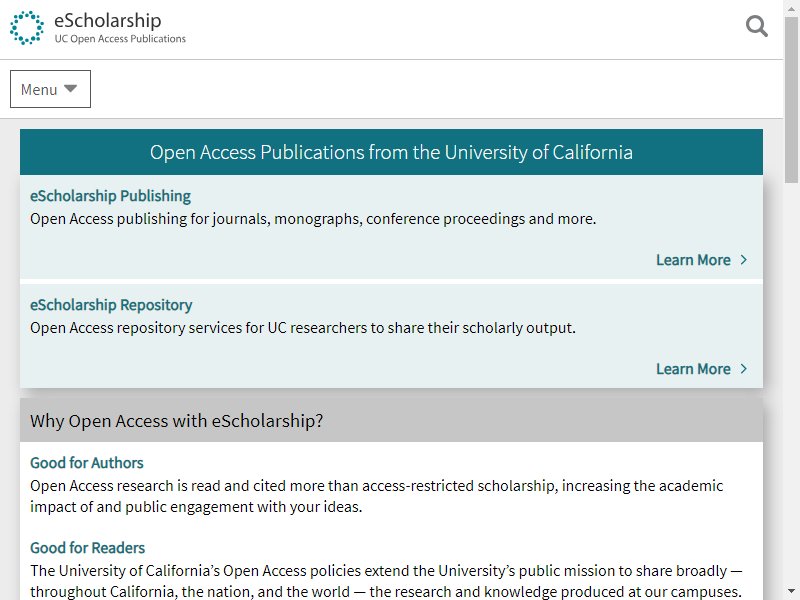Open eScholarship Repository heading link

tap(111, 305)
